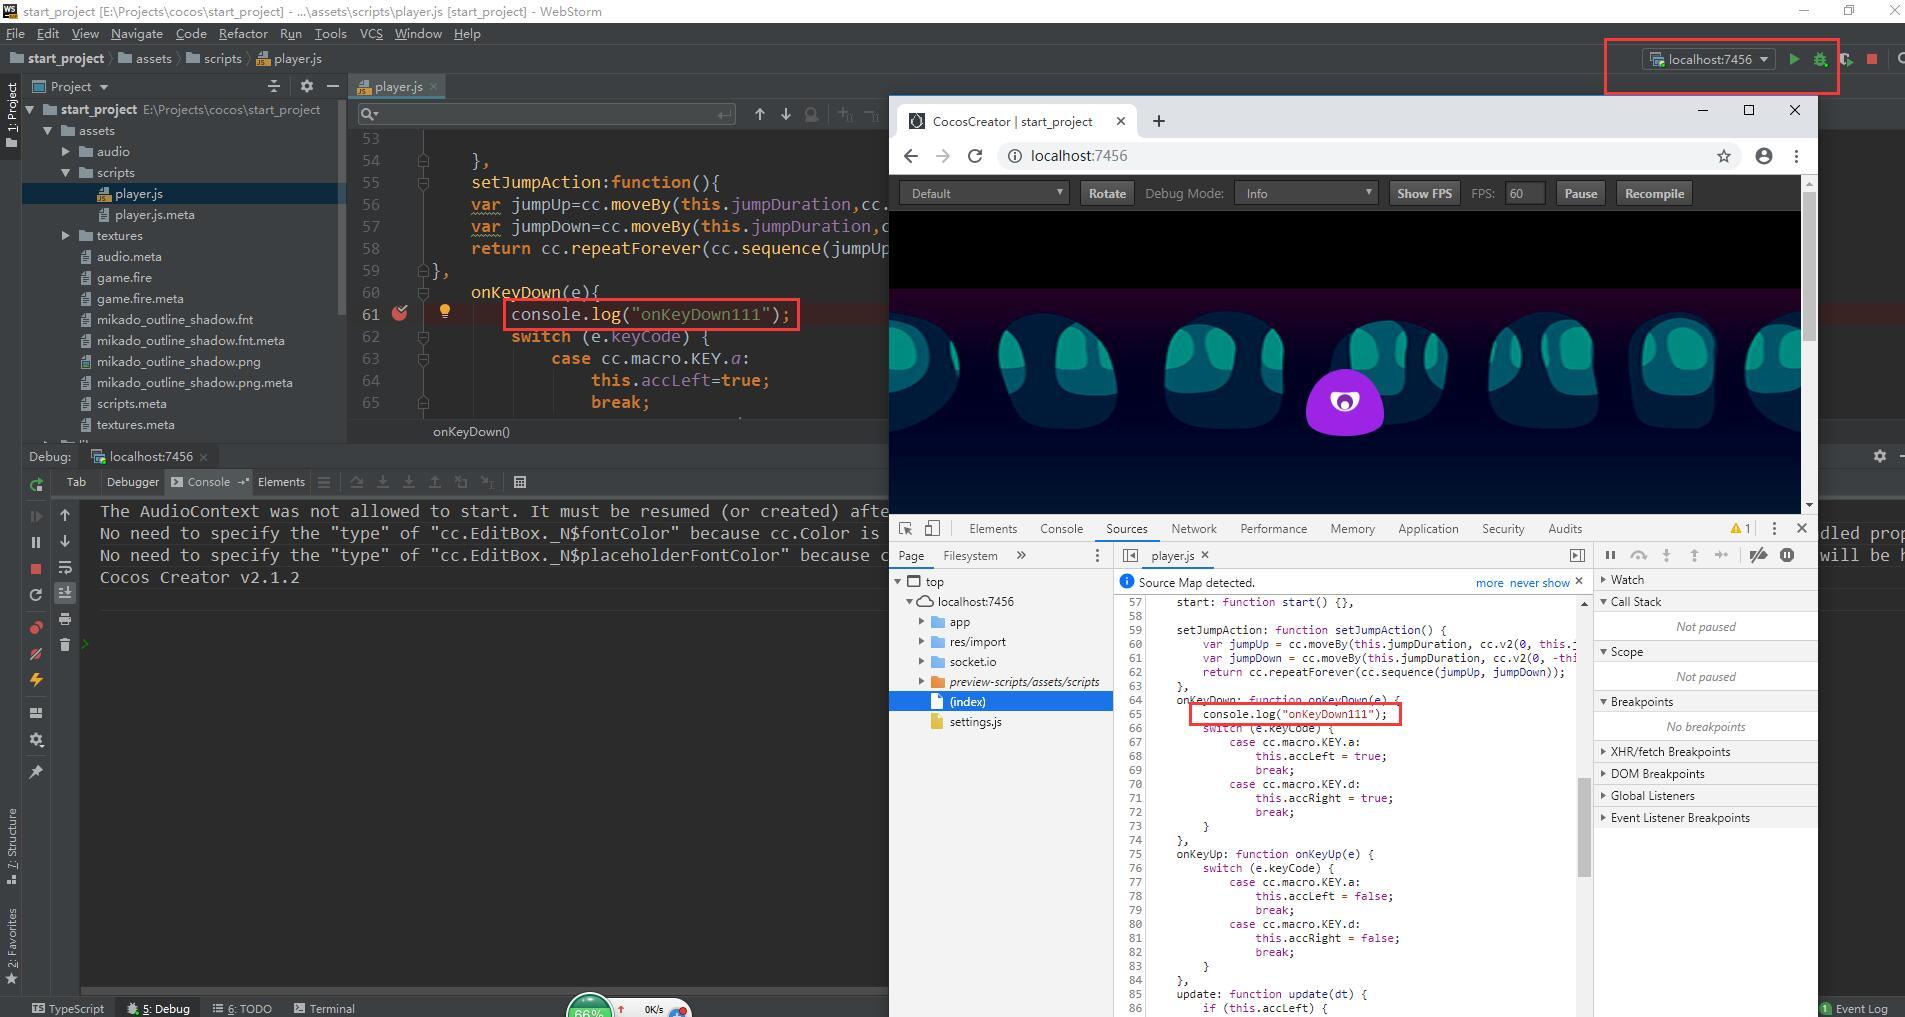Toggle soft-wrap in WebStorm console
Image resolution: width=1905 pixels, height=1017 pixels.
pyautogui.click(x=65, y=567)
